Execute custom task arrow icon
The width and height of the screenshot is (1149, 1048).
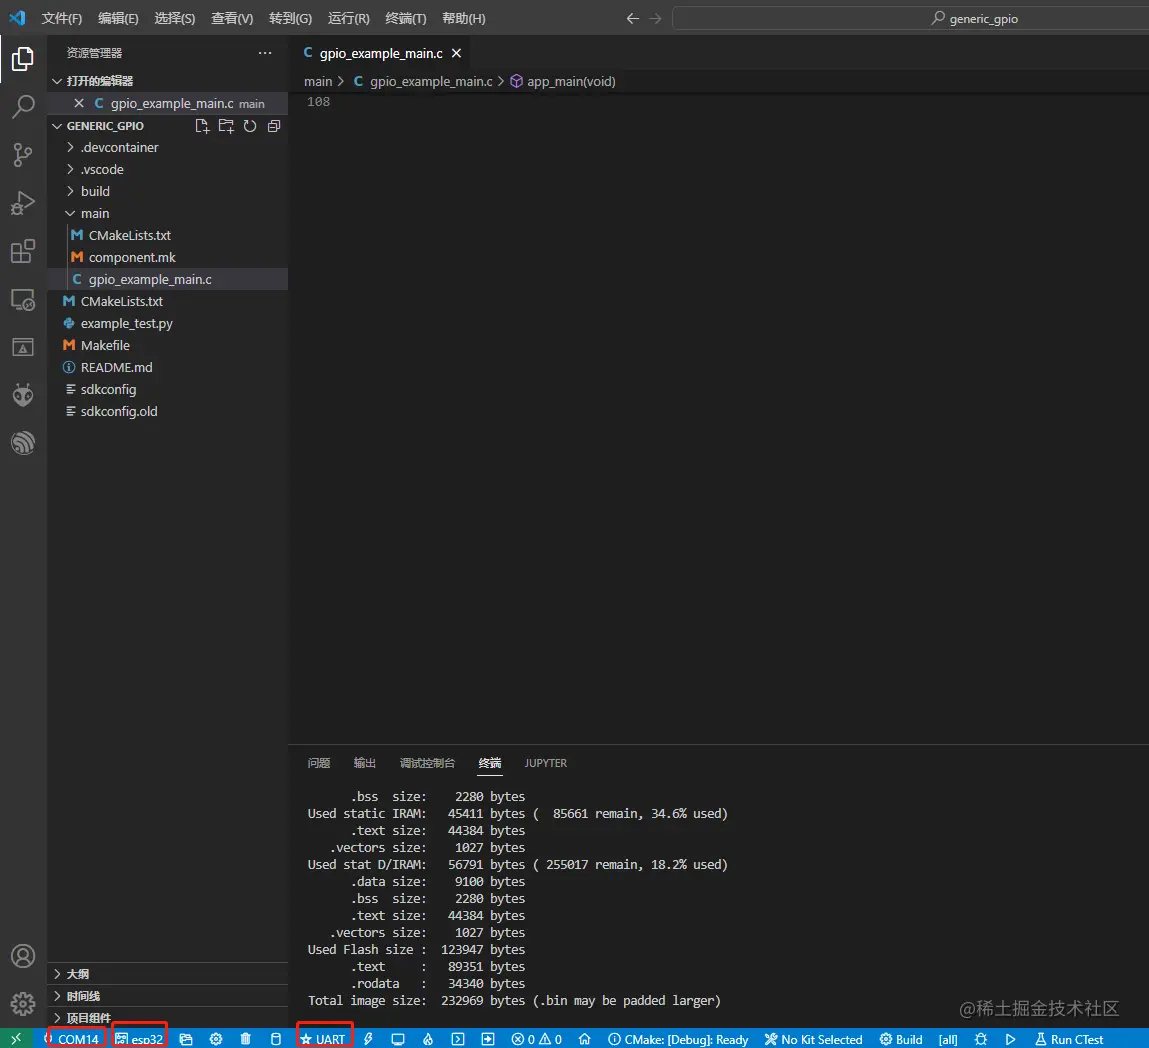tap(488, 1039)
